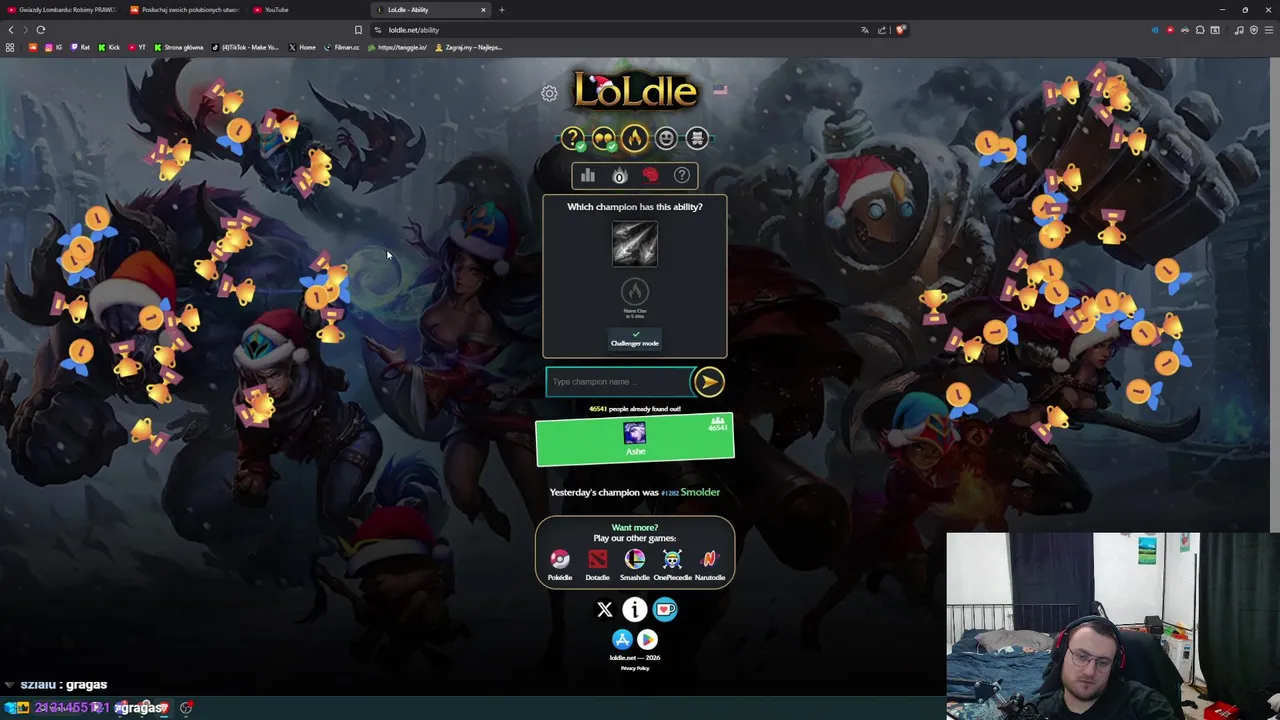Click the Name Clue hint icon
Image resolution: width=1280 pixels, height=720 pixels.
coord(635,291)
